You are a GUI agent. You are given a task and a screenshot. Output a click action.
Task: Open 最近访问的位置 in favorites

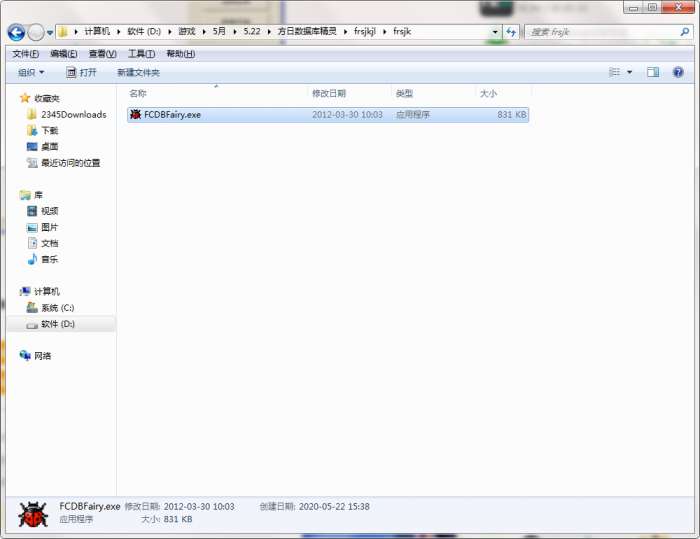coord(71,163)
